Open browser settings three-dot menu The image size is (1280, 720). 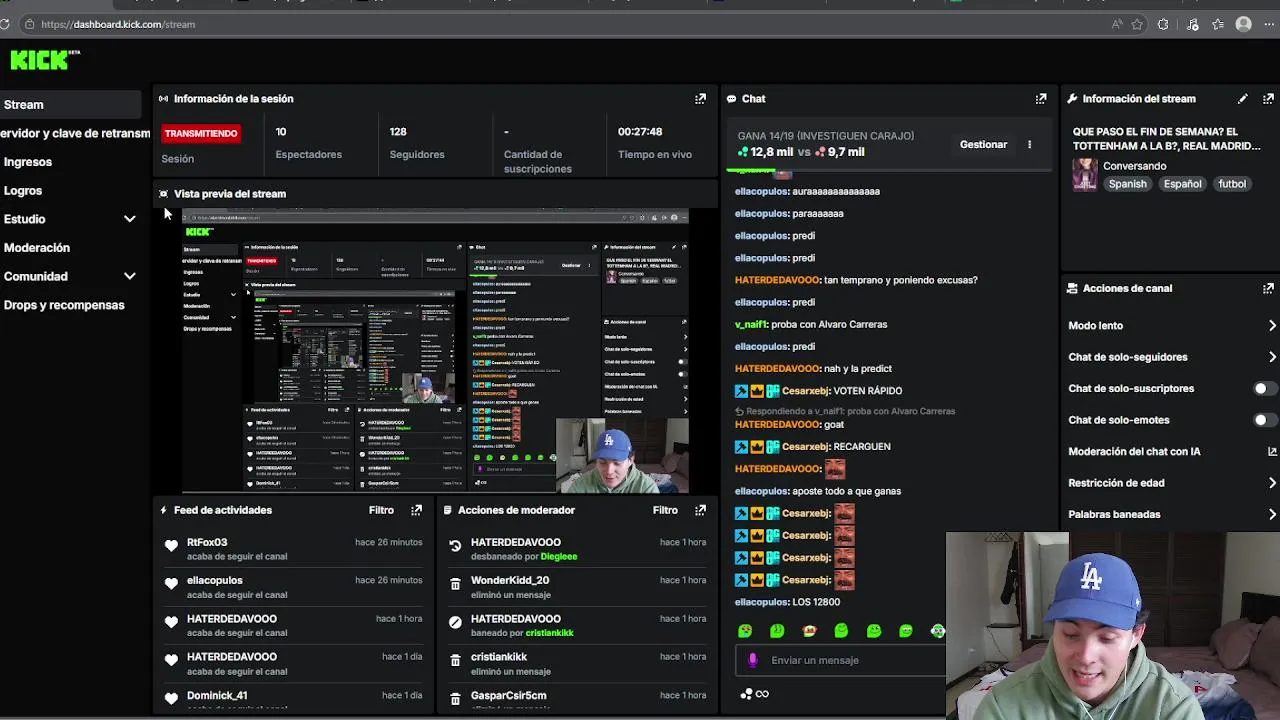[x=1269, y=24]
